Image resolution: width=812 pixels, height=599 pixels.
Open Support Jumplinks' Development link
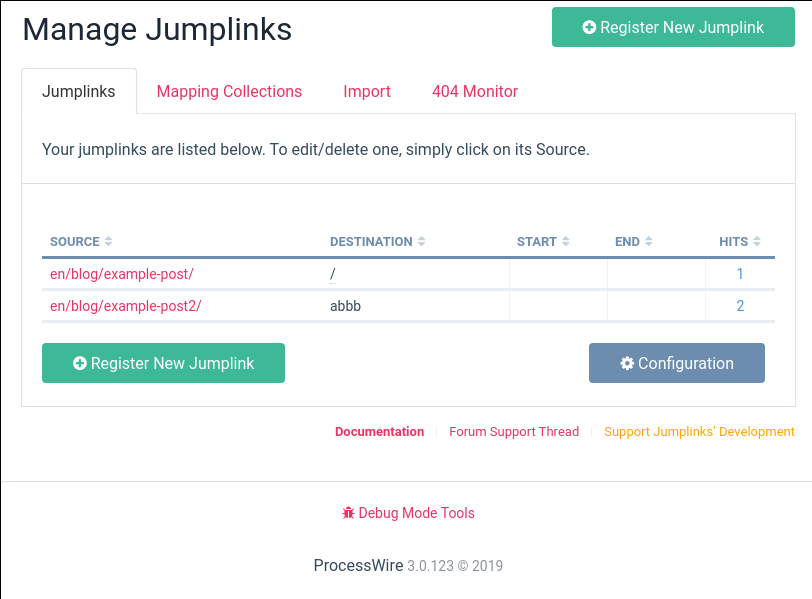pos(699,432)
